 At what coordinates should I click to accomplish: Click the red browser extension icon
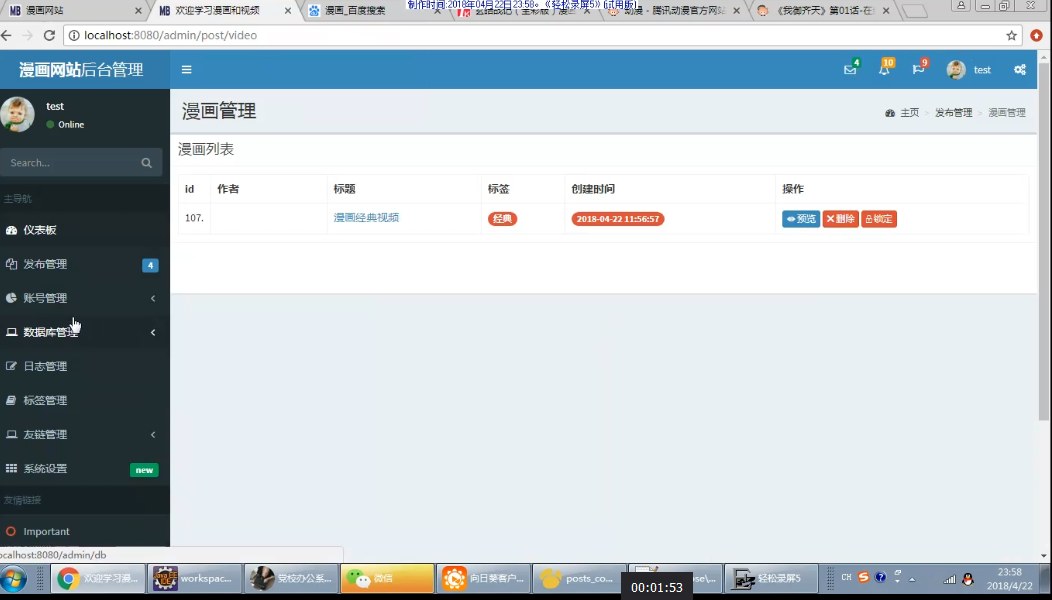(x=1037, y=36)
